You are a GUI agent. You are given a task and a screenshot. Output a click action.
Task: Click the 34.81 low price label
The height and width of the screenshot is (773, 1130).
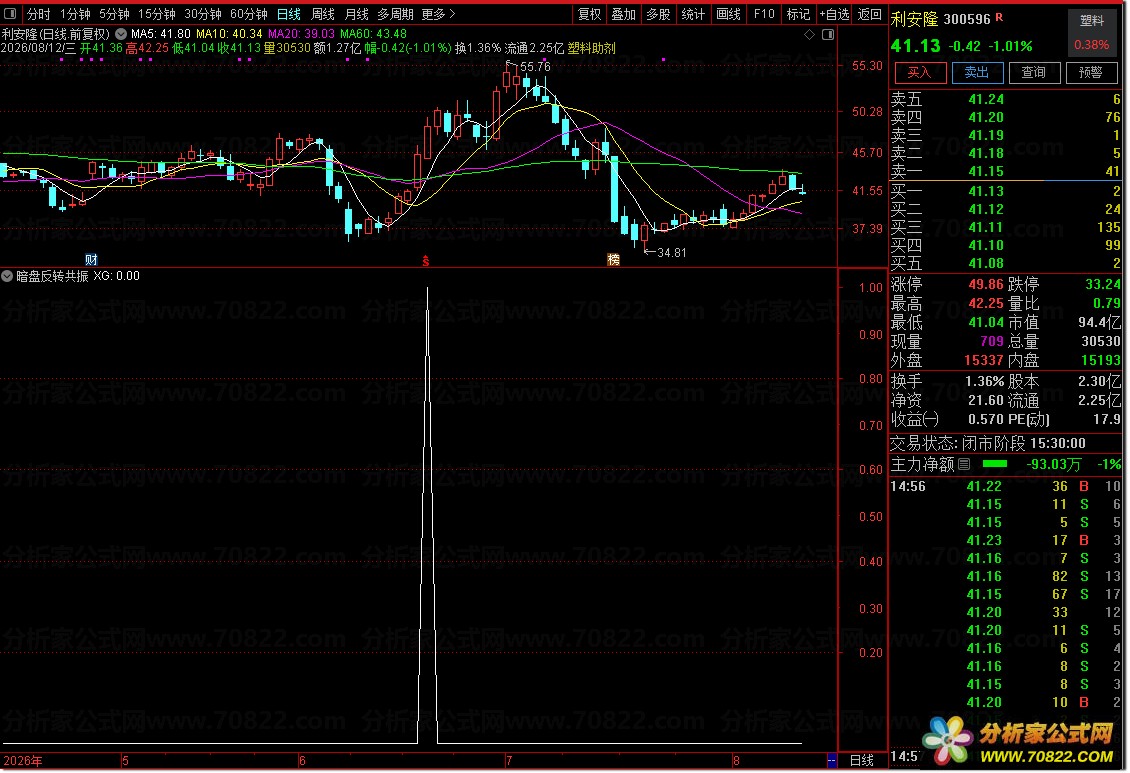point(672,253)
